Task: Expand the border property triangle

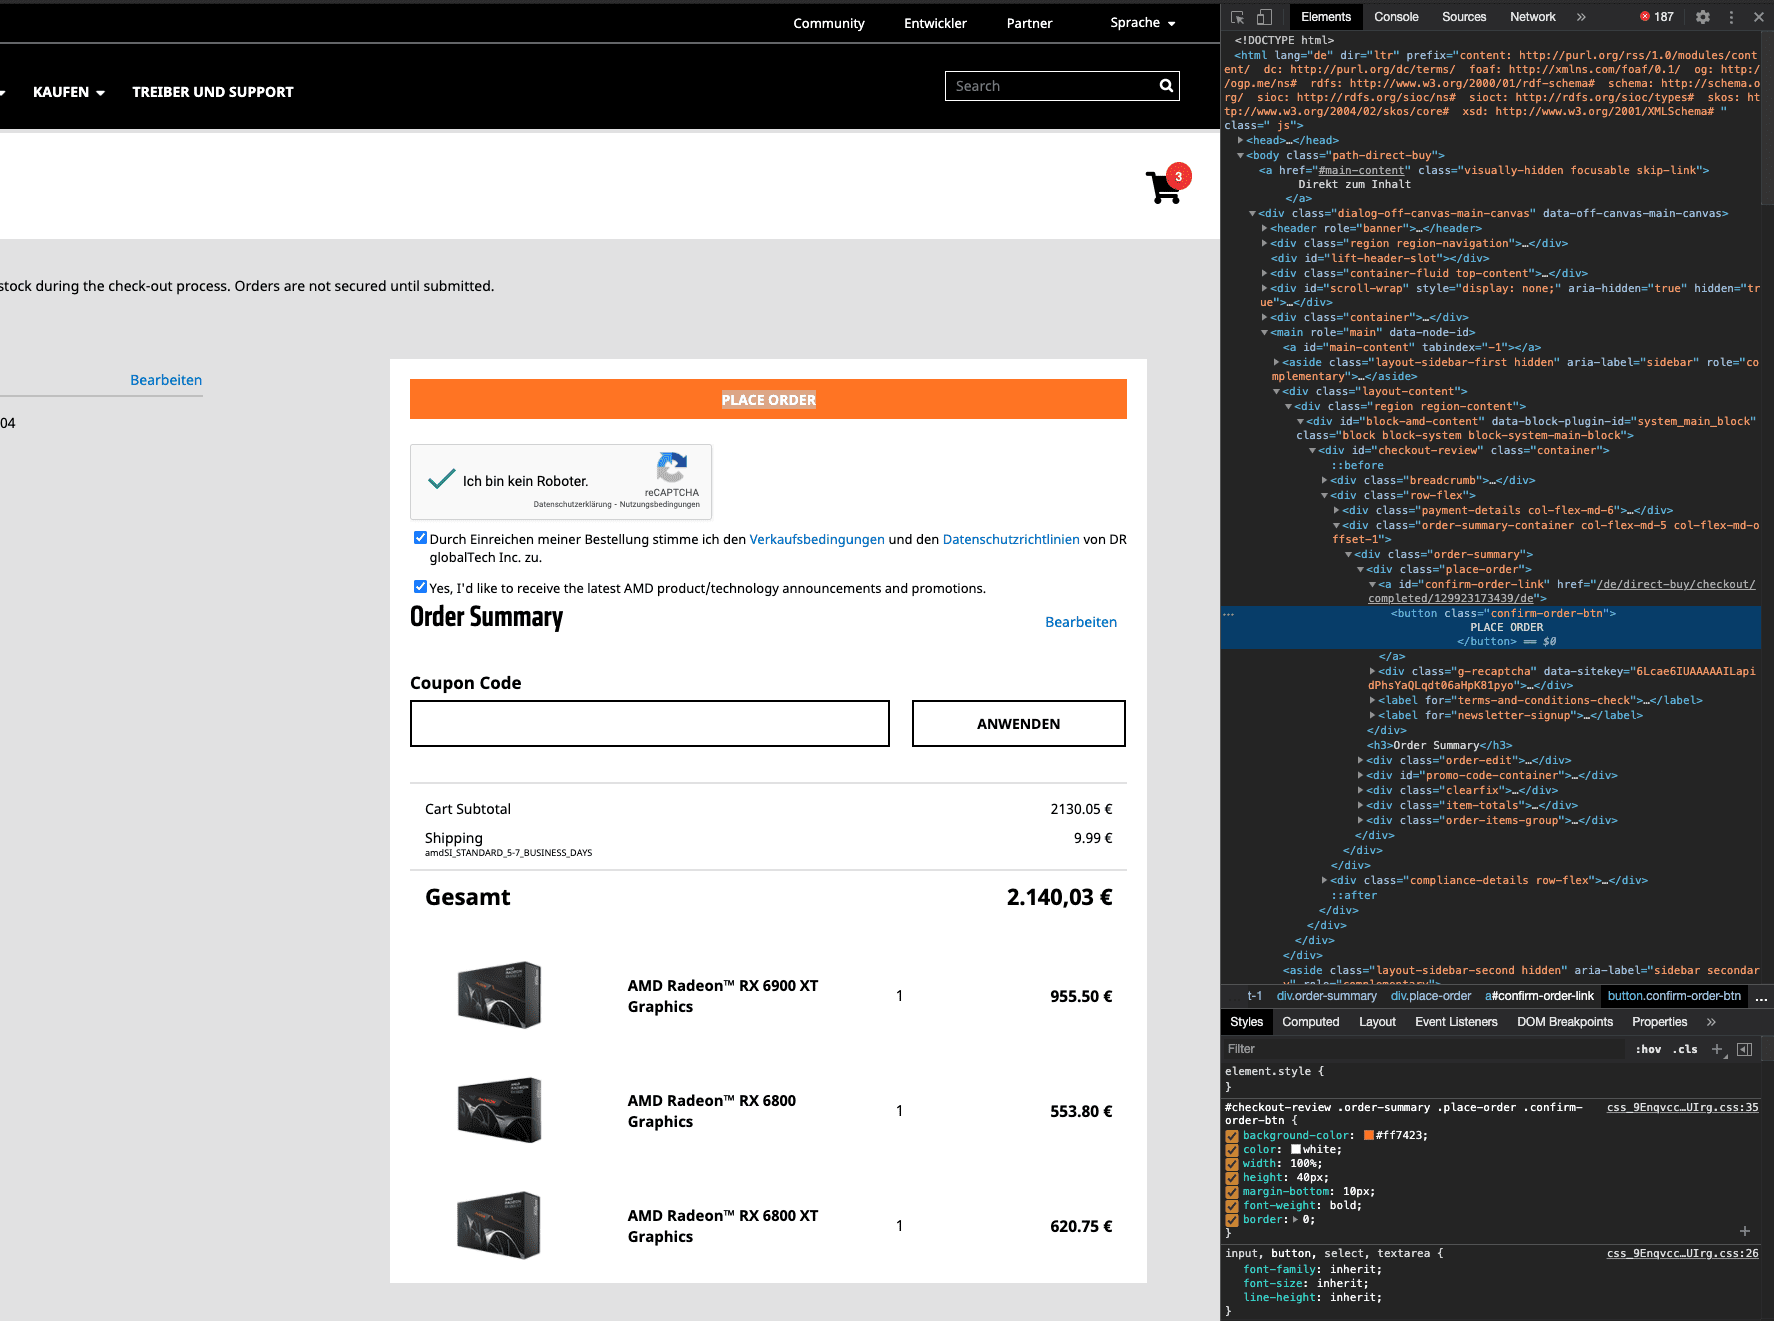Action: click(x=1296, y=1220)
